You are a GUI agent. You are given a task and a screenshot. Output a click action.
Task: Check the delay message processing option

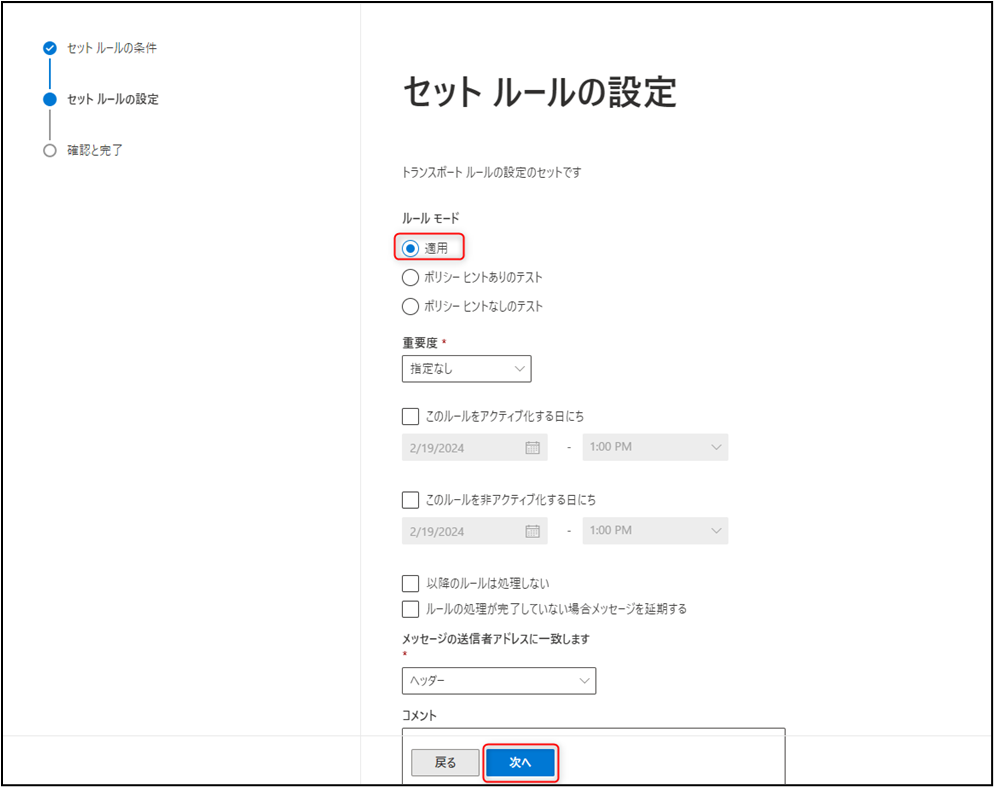click(x=409, y=608)
